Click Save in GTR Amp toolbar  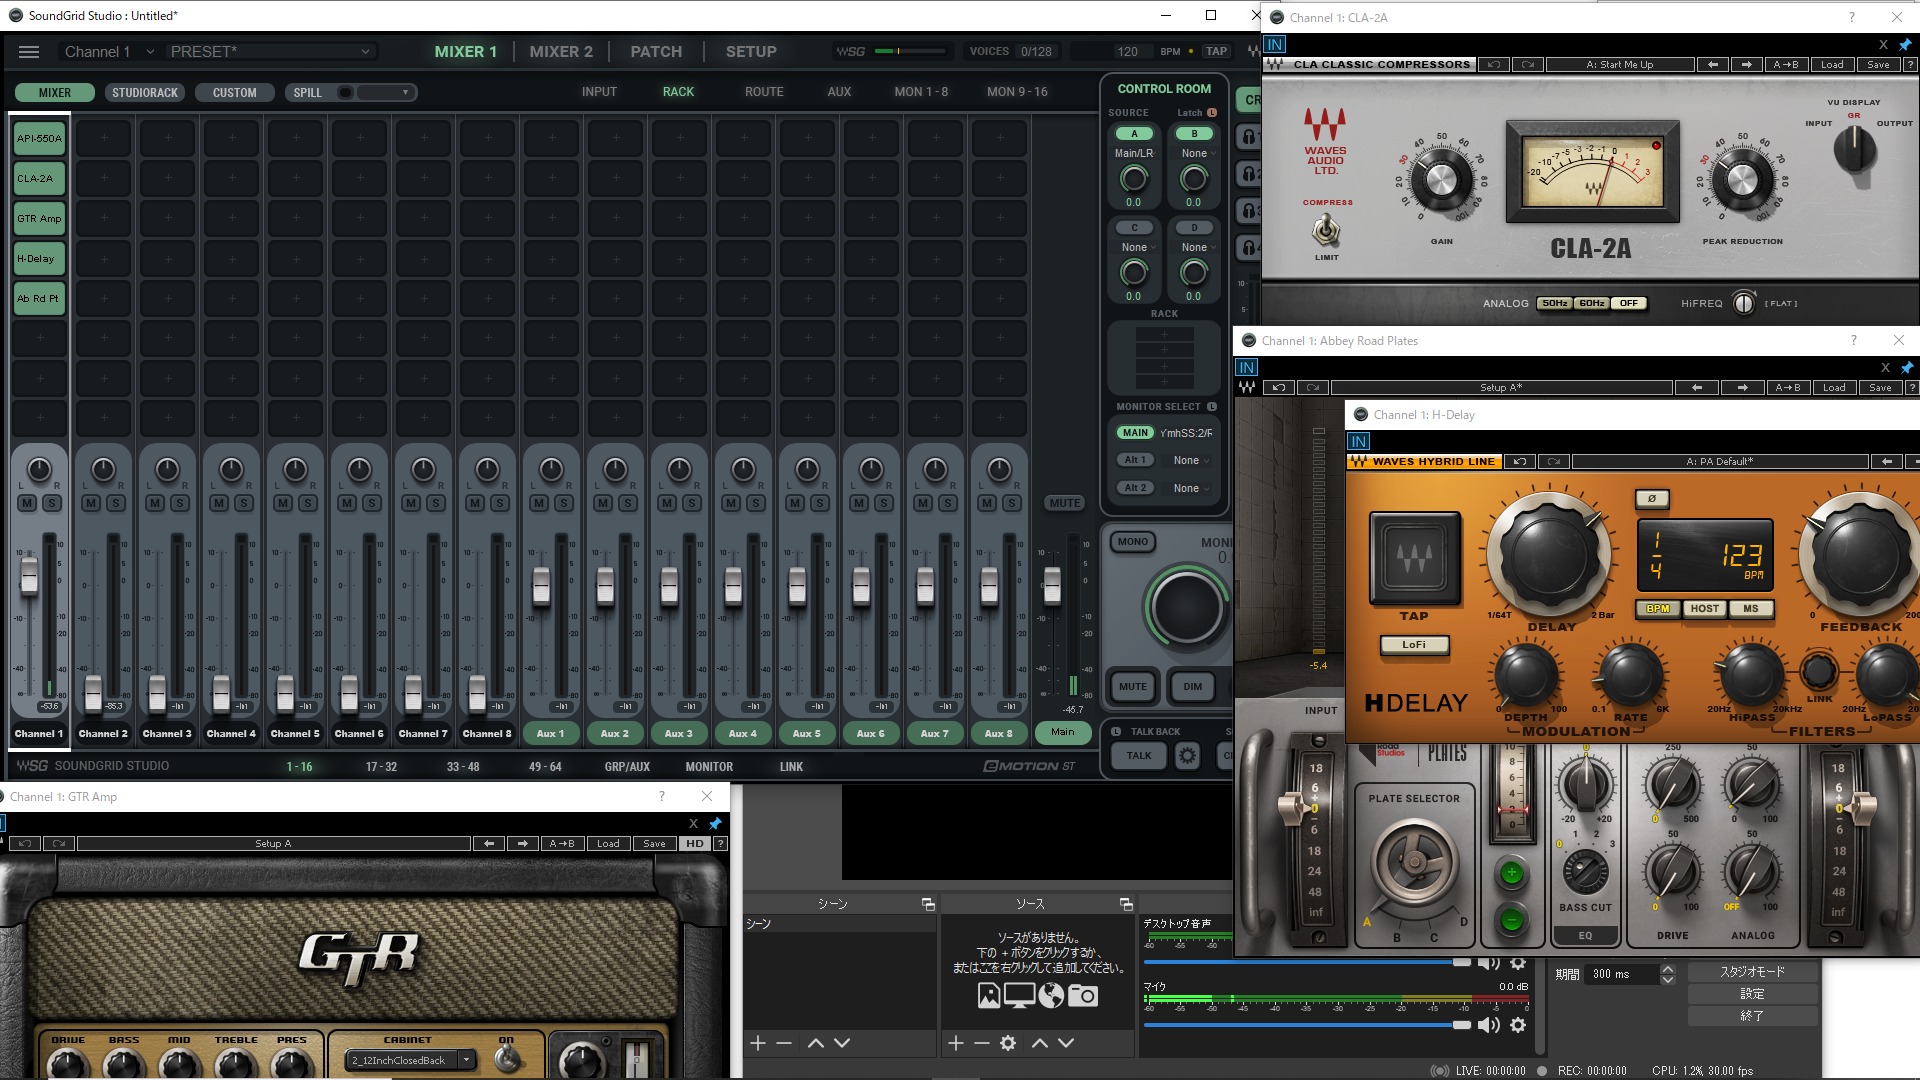(654, 844)
